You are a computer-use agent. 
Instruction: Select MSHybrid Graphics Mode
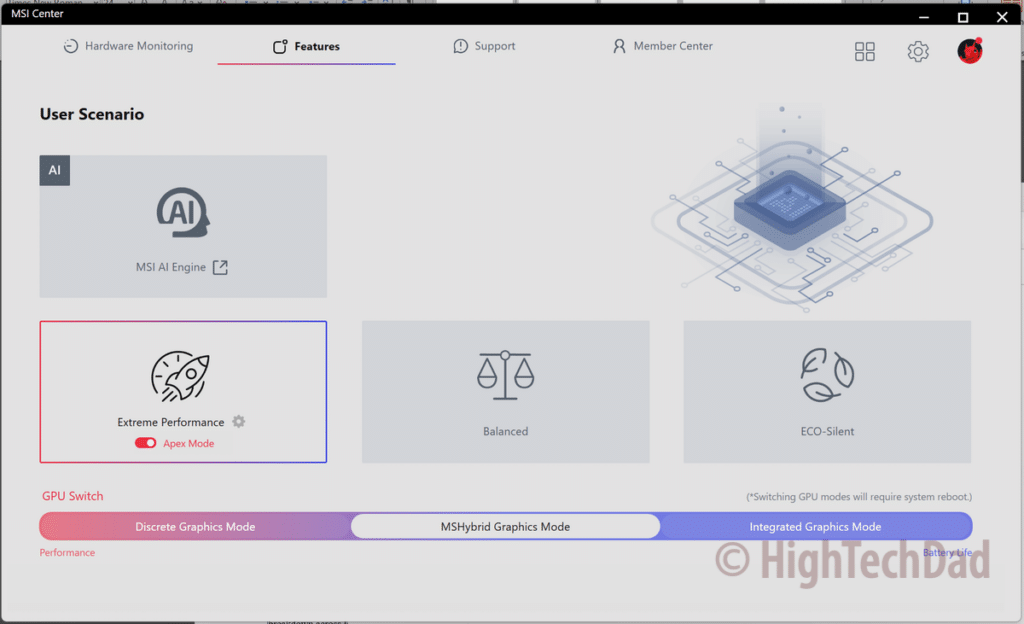[505, 527]
